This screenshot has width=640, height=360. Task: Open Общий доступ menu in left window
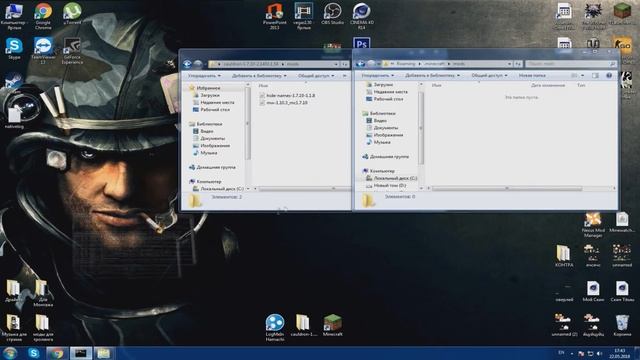[x=316, y=76]
